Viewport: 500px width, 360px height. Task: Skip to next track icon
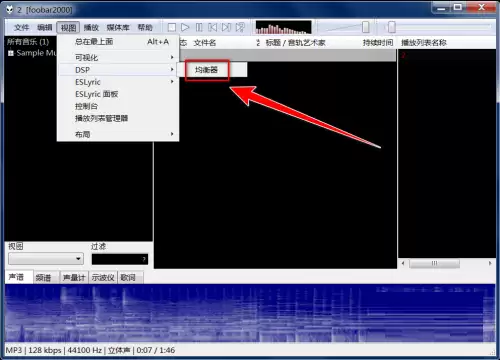coord(226,27)
